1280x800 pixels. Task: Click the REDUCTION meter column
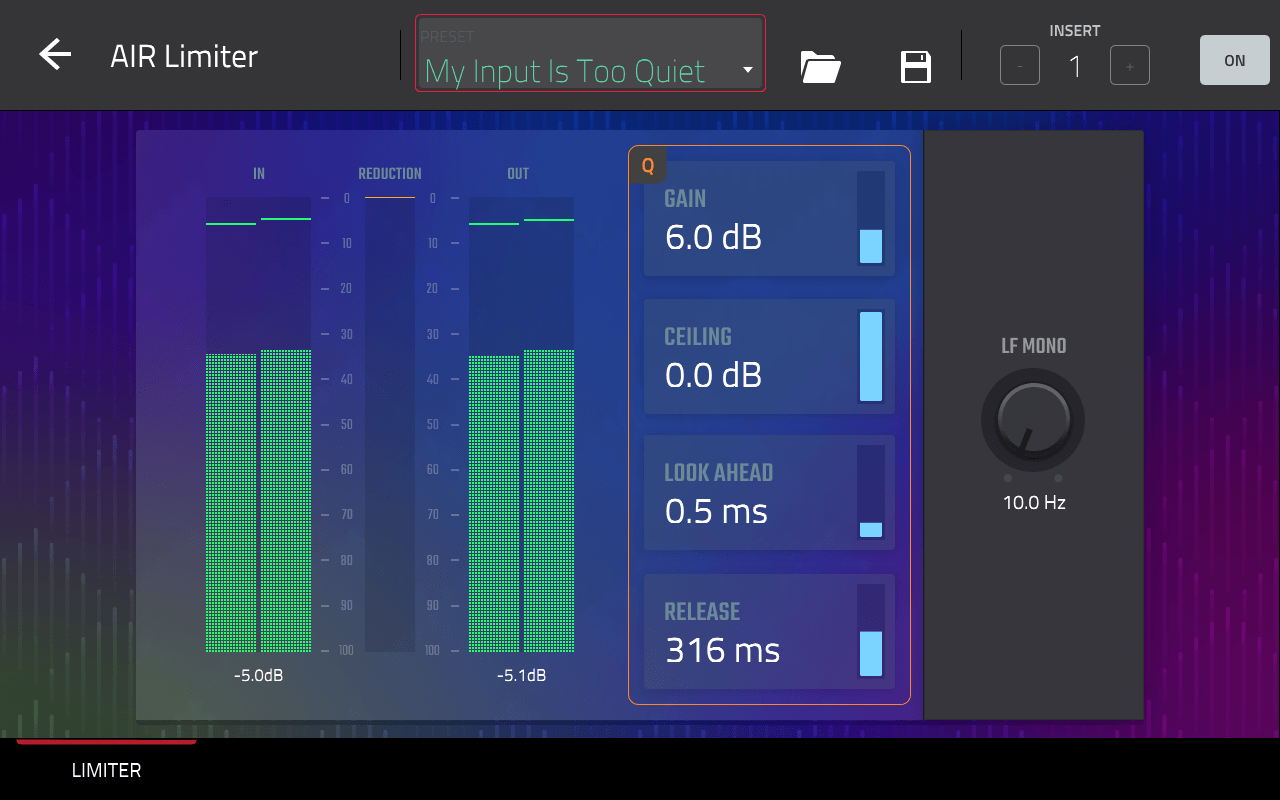coord(390,425)
